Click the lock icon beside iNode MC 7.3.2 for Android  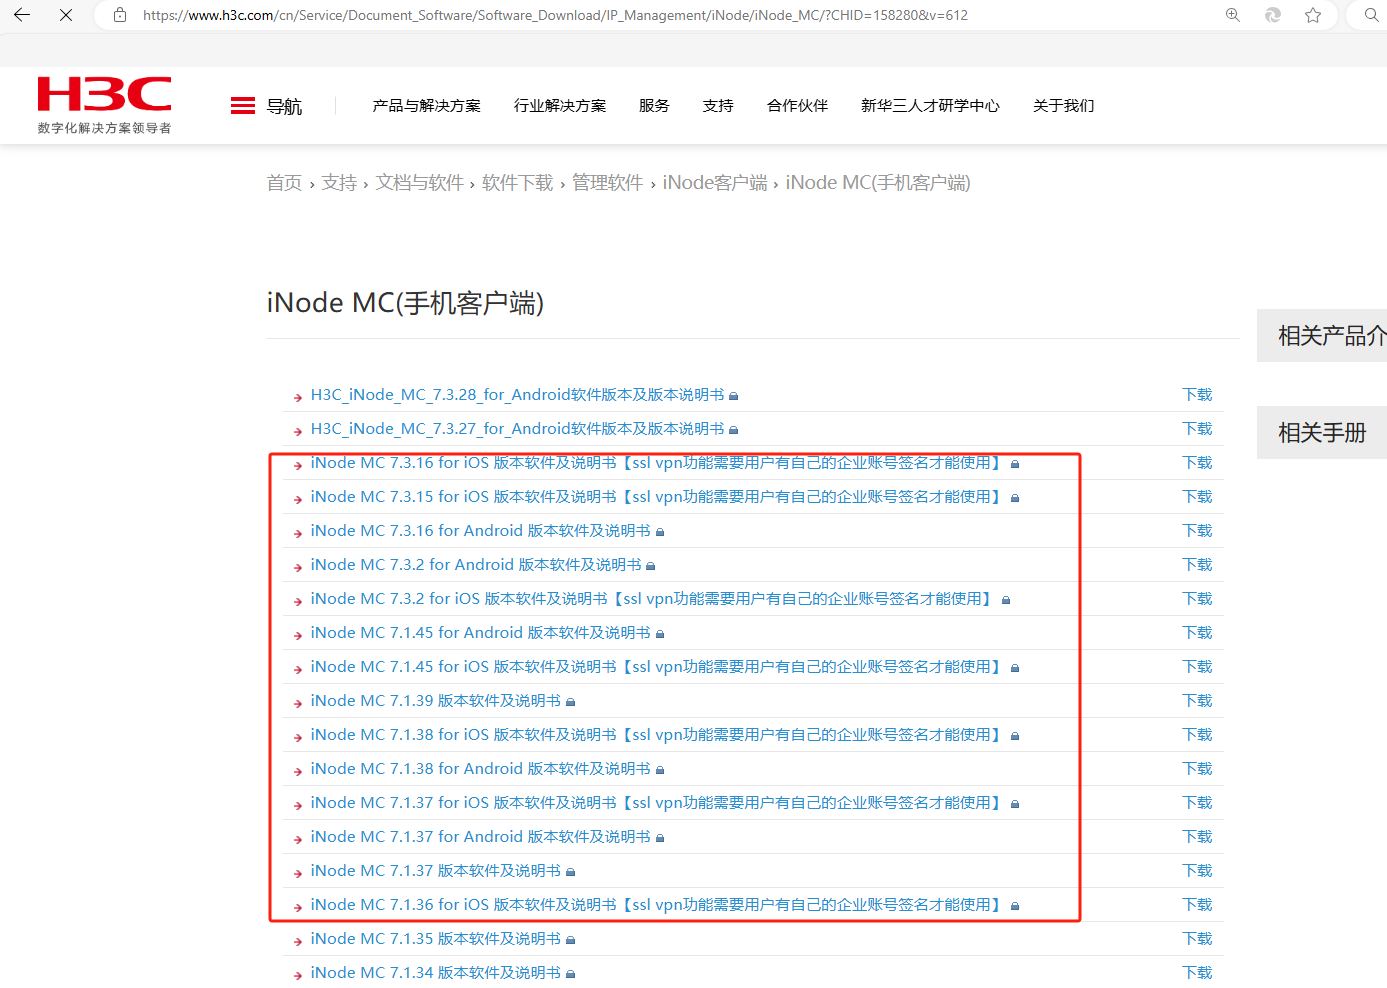(650, 566)
